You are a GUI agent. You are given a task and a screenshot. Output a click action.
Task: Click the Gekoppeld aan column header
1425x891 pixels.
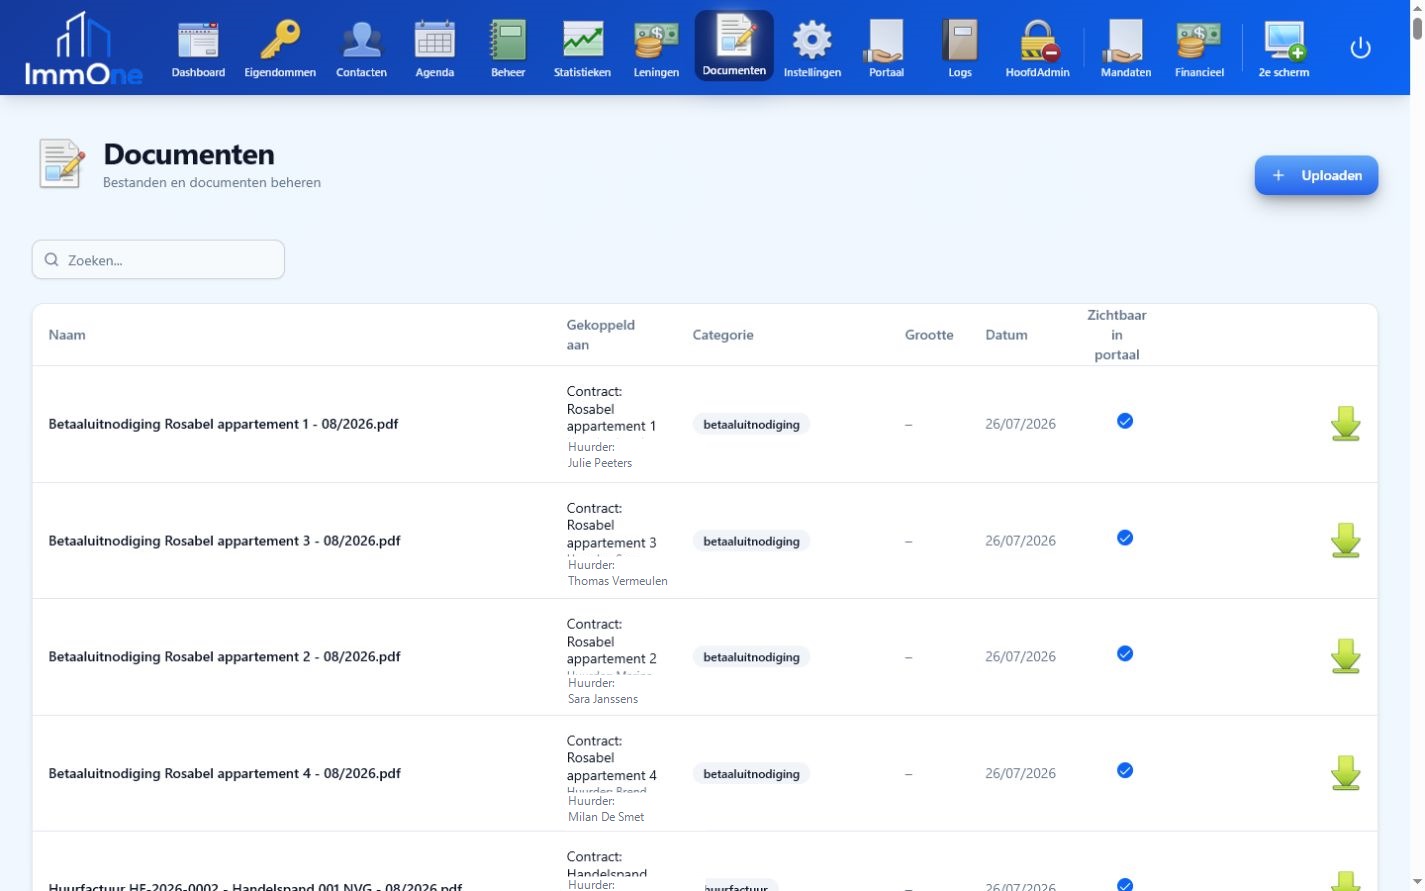(x=600, y=335)
